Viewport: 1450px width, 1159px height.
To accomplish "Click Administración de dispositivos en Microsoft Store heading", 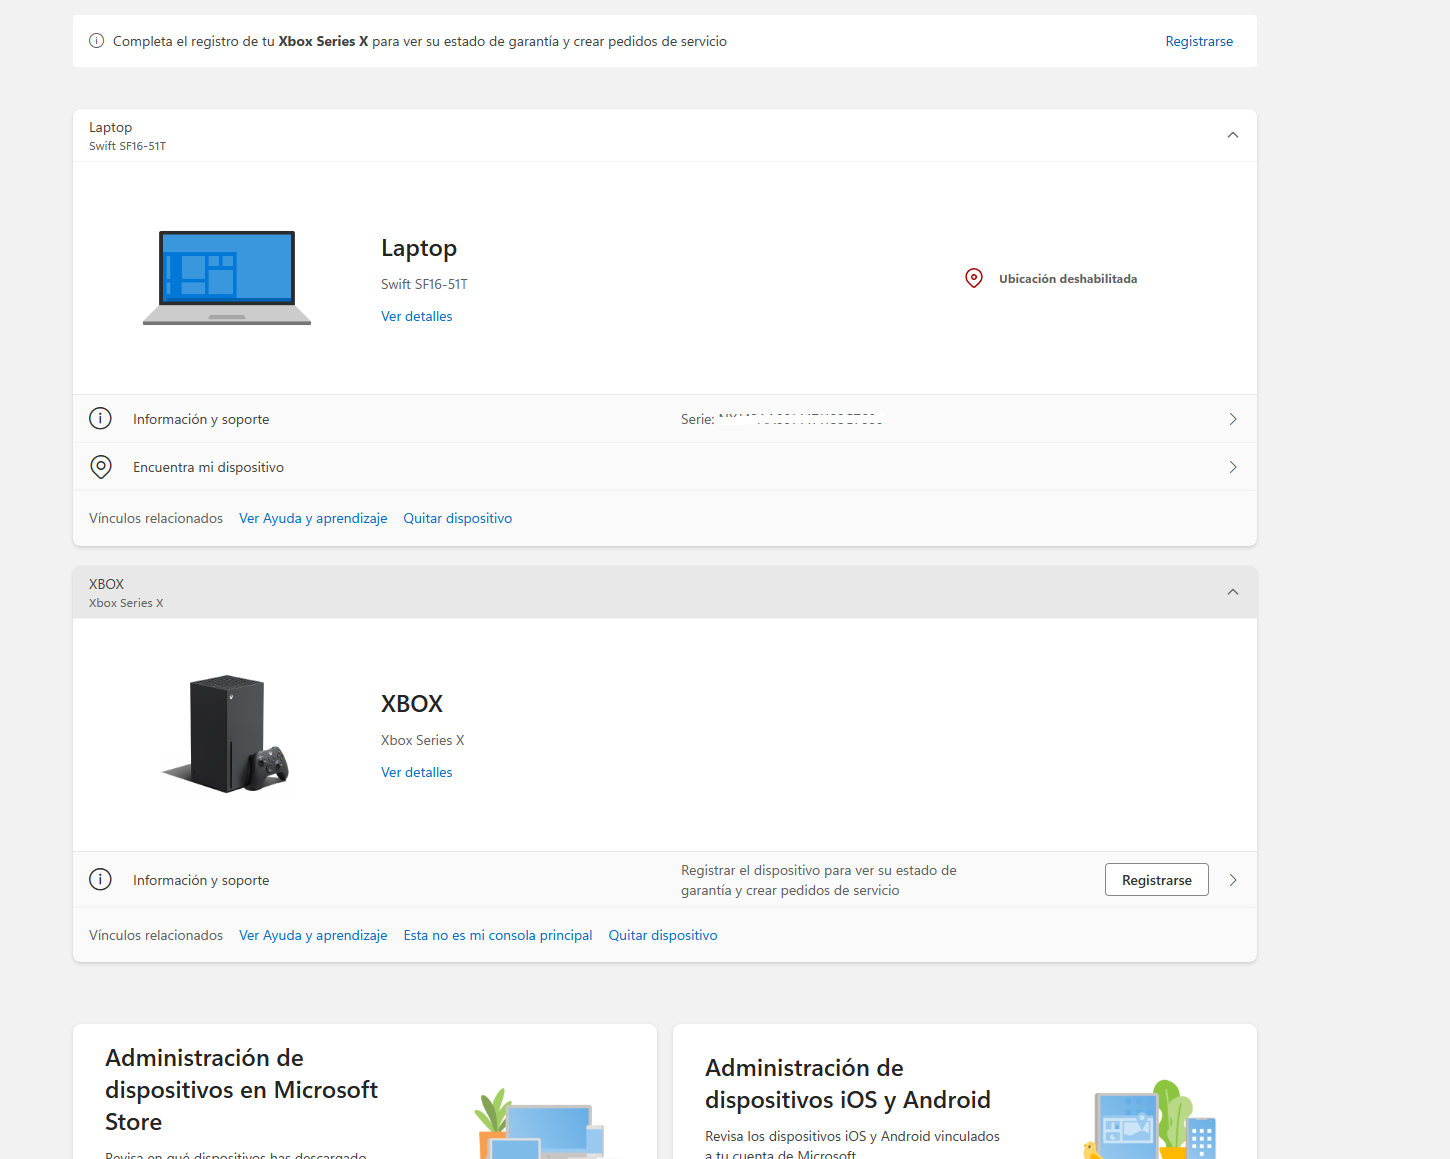I will tap(241, 1090).
